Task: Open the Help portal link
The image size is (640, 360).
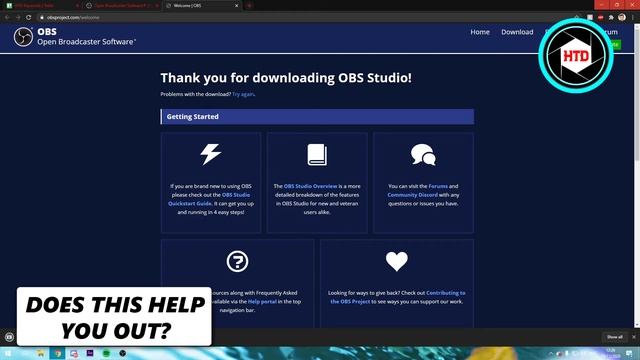Action: 262,302
